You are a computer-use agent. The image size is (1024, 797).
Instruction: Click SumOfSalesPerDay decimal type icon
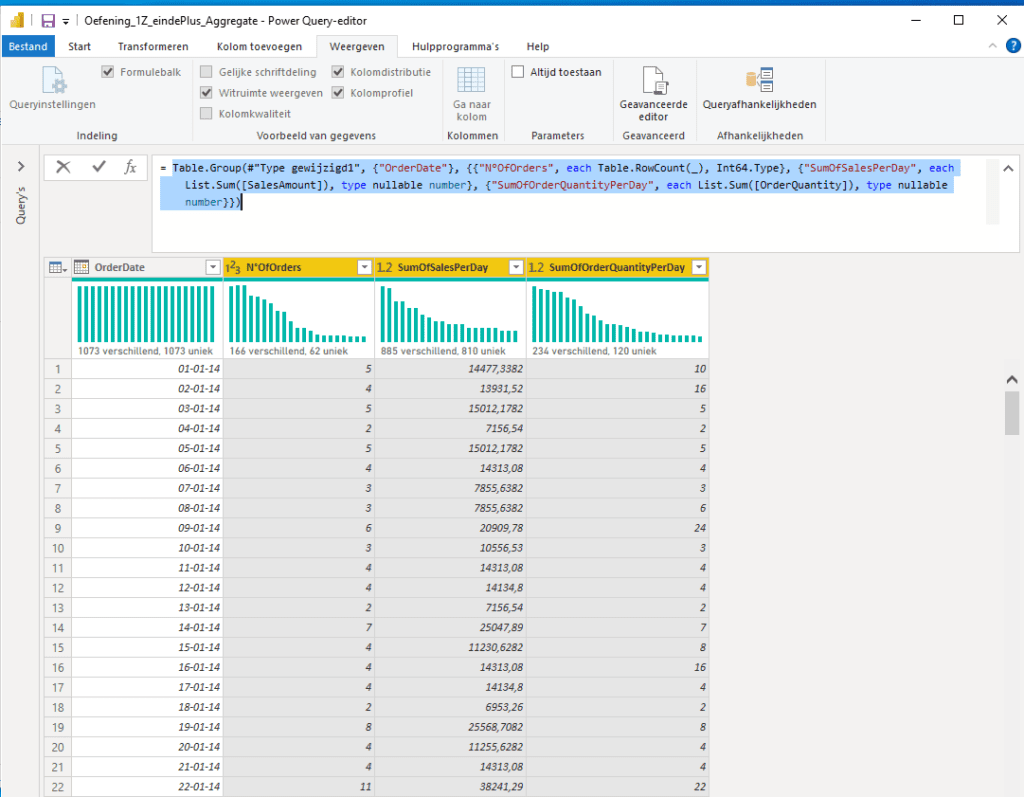[x=385, y=267]
